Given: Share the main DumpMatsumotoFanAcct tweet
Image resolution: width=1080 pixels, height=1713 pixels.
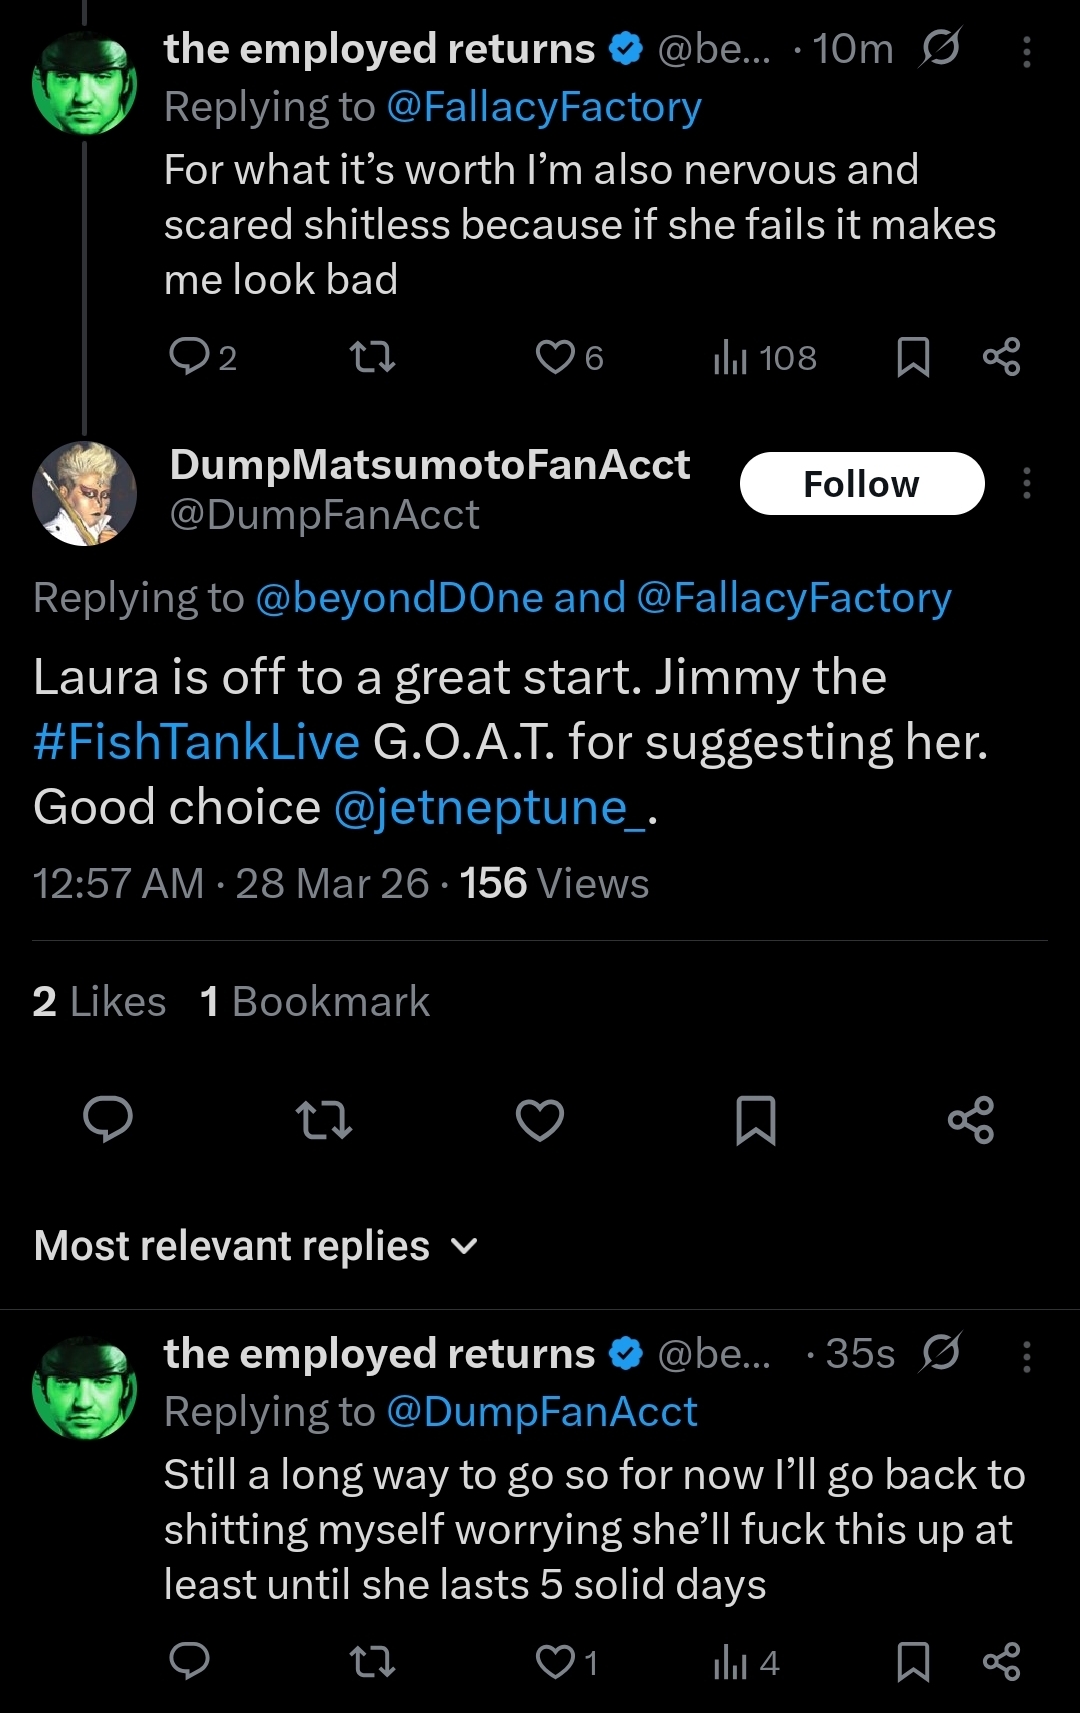Looking at the screenshot, I should pyautogui.click(x=971, y=1120).
